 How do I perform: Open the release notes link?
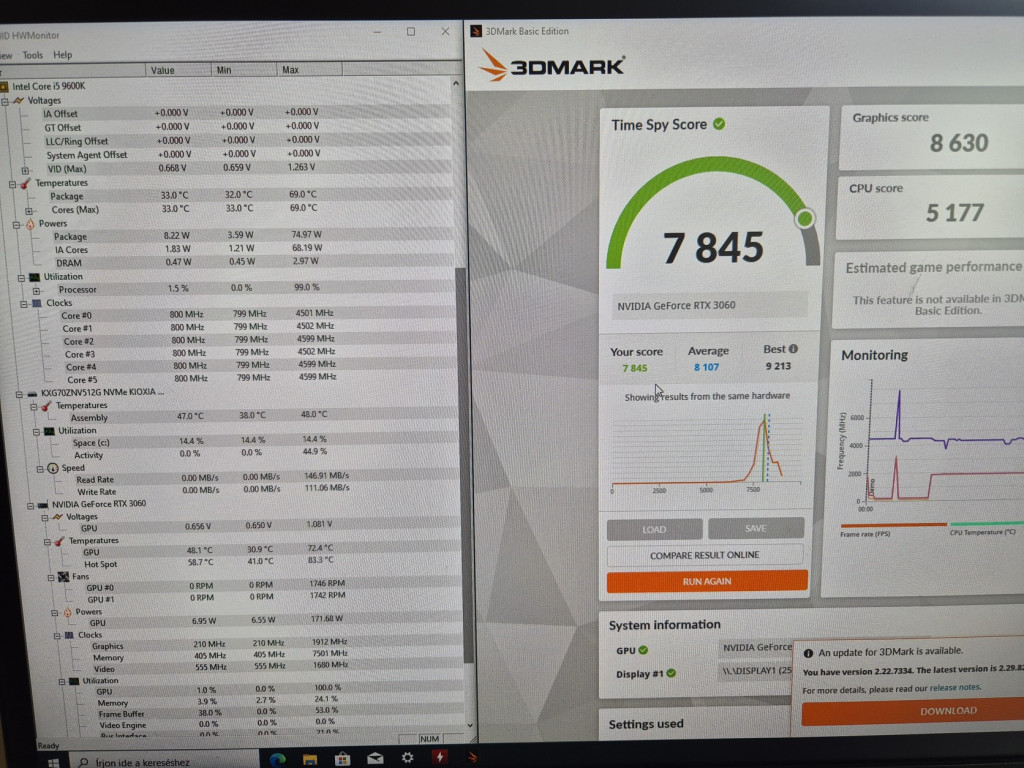pyautogui.click(x=955, y=688)
